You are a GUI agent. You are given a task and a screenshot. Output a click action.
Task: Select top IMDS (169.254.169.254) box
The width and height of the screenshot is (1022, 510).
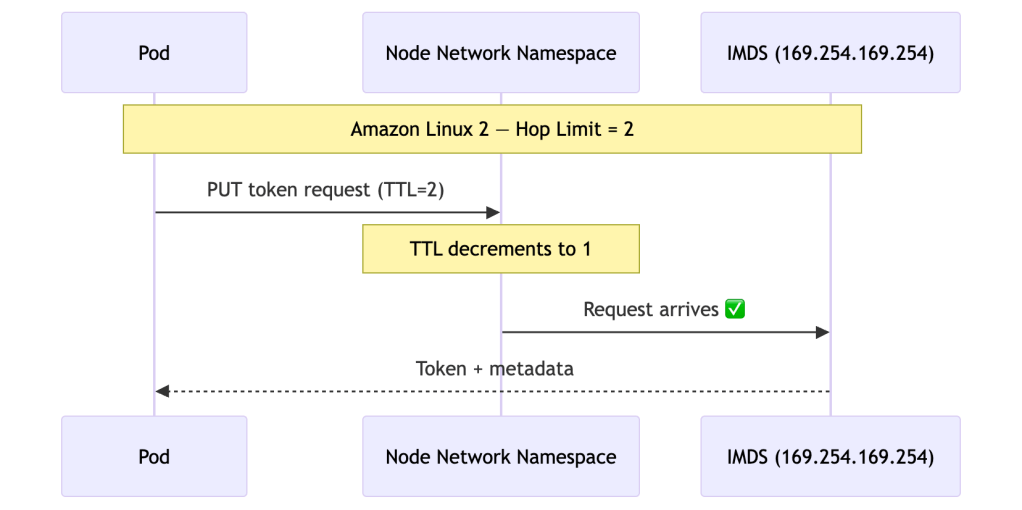click(830, 53)
